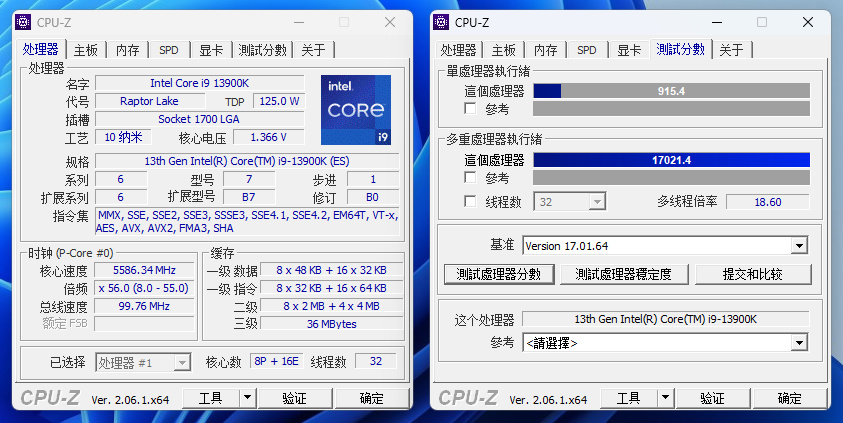Click the multi-thread reference empty bar
The image size is (843, 423).
[x=671, y=177]
